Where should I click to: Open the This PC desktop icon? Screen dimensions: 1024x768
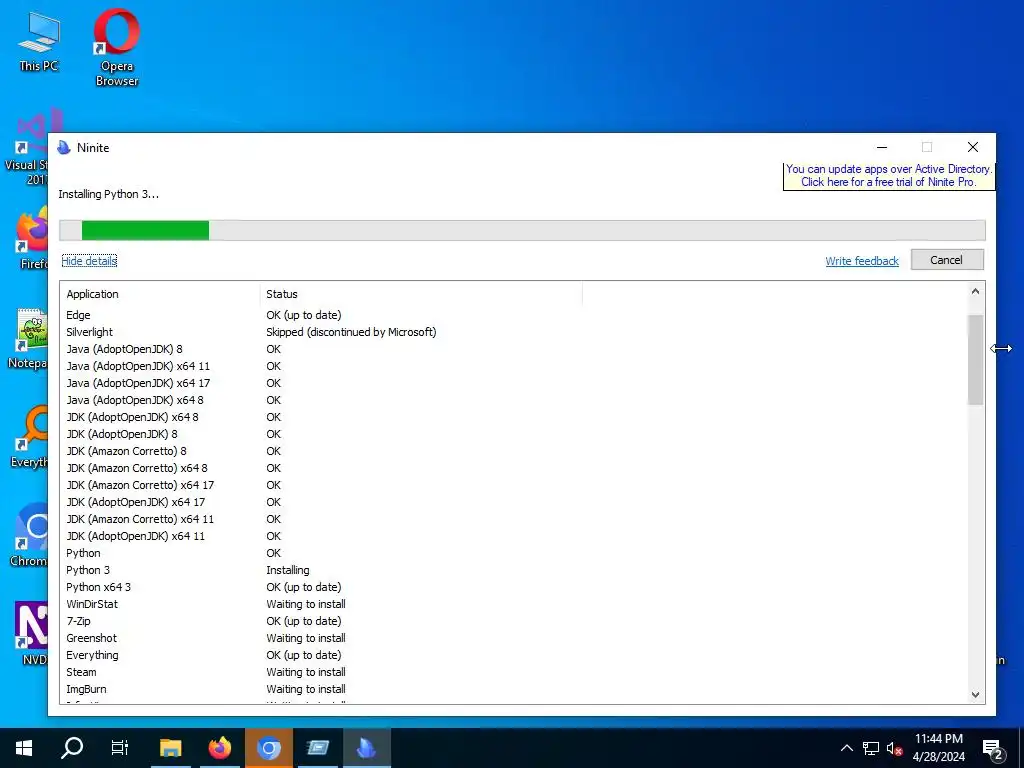point(39,42)
